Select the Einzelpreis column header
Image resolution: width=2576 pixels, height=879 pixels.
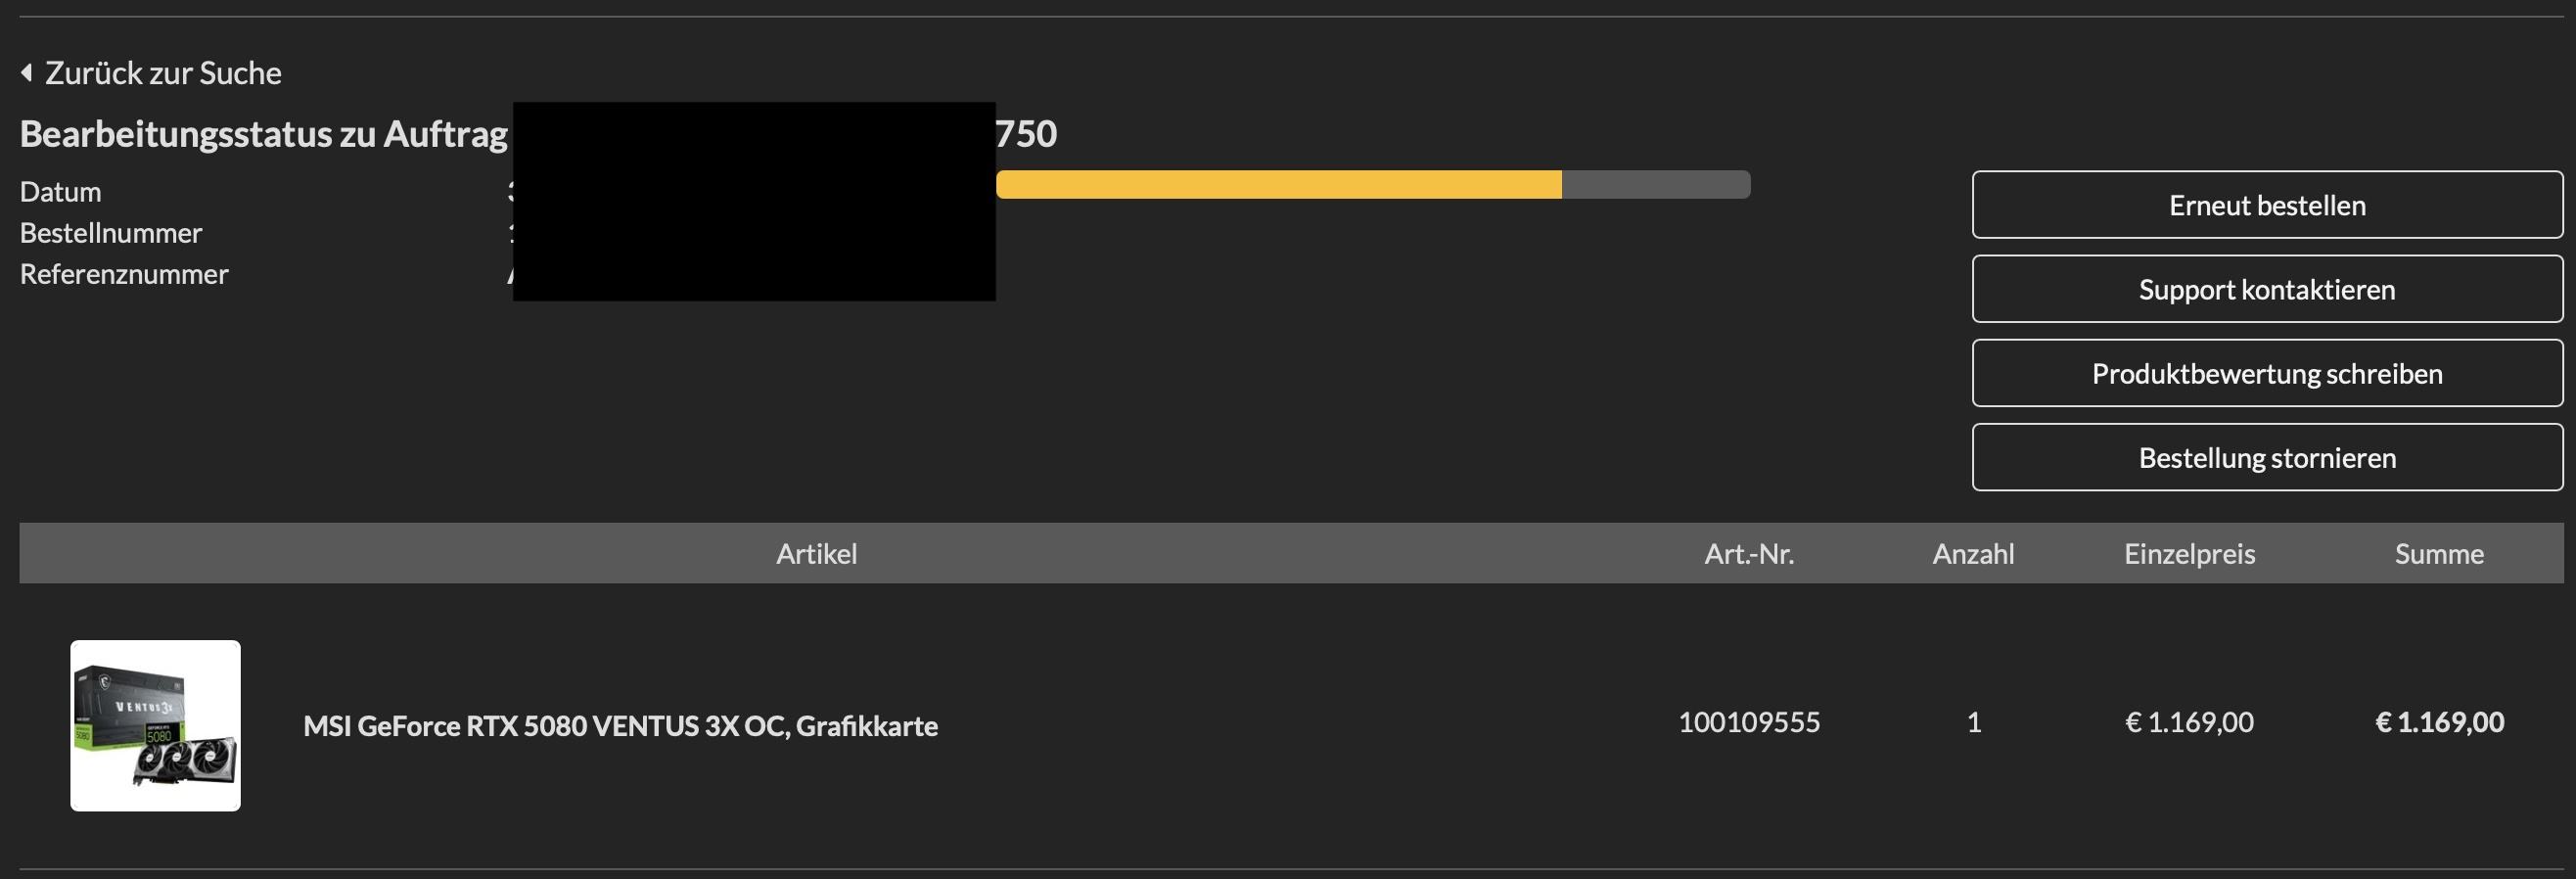[x=2189, y=553]
